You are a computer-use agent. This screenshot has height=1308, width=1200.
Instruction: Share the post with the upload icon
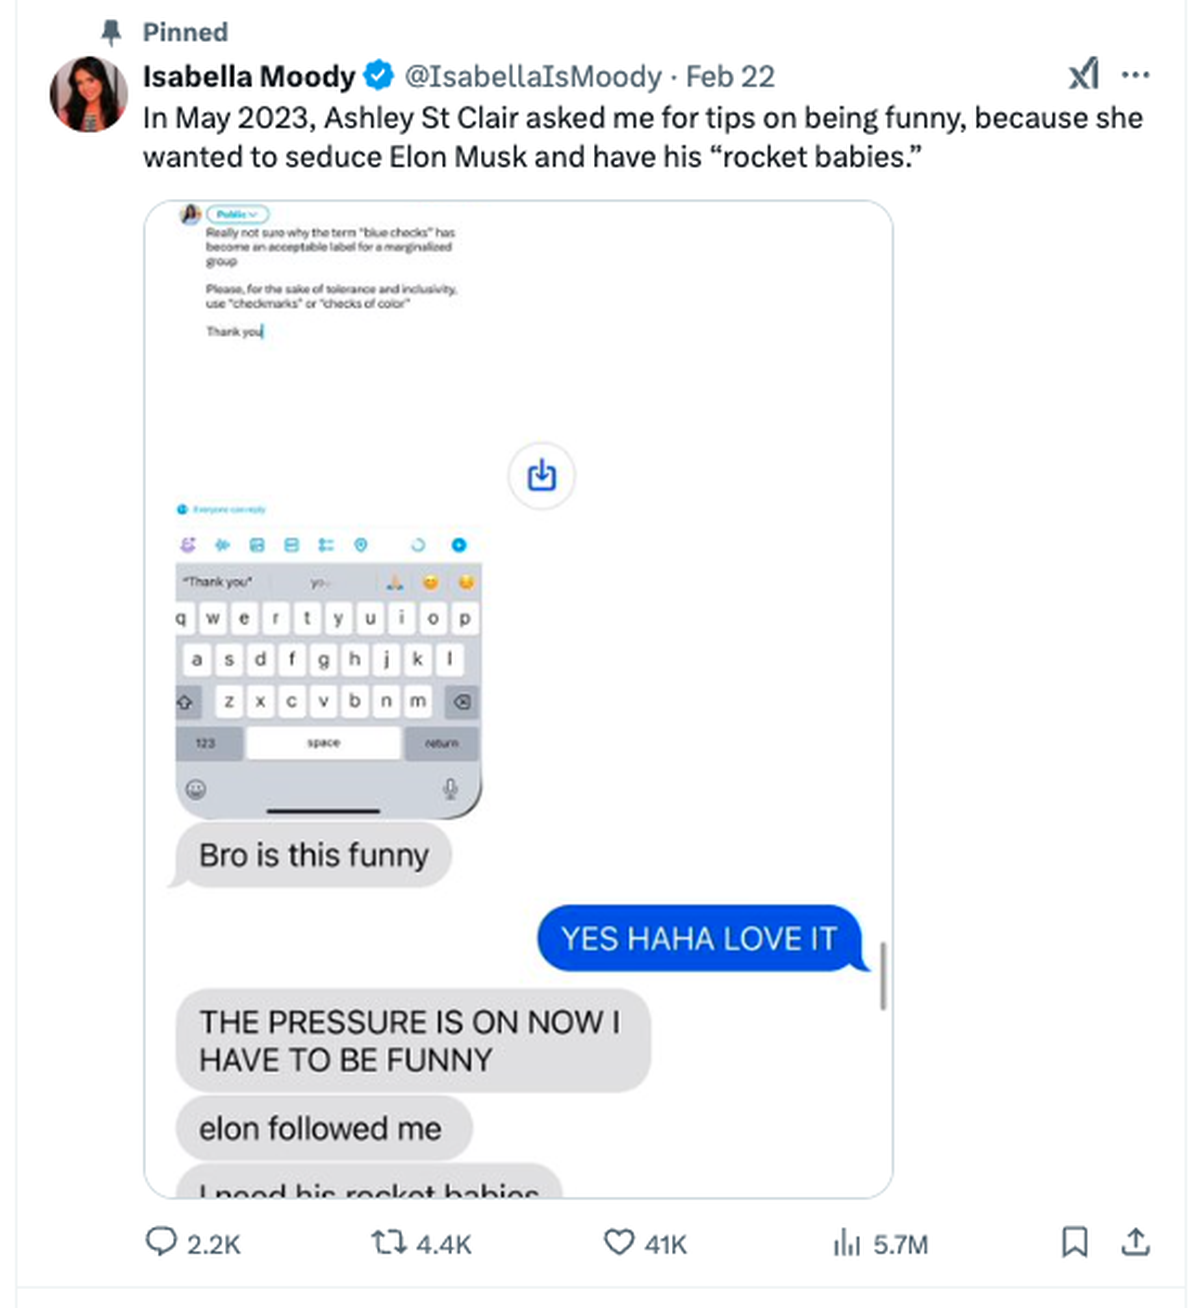tap(1135, 1242)
